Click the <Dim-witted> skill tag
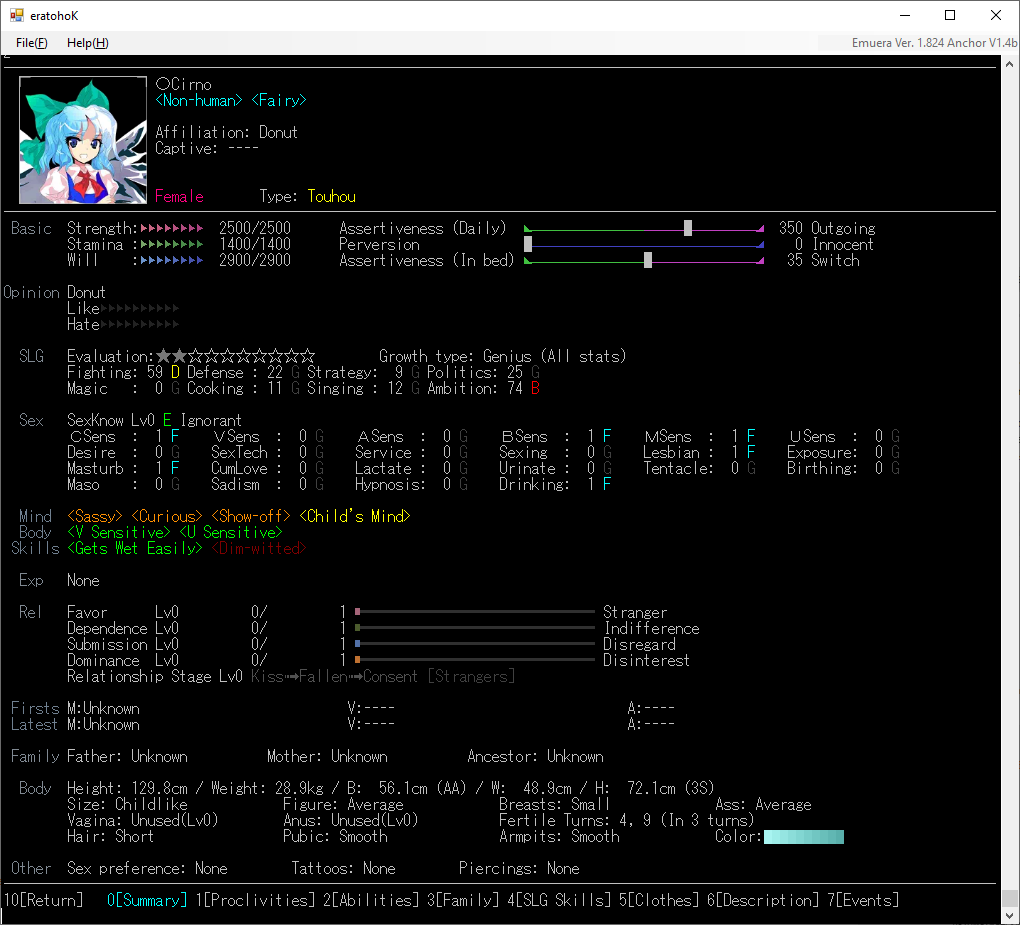This screenshot has width=1020, height=925. (259, 548)
